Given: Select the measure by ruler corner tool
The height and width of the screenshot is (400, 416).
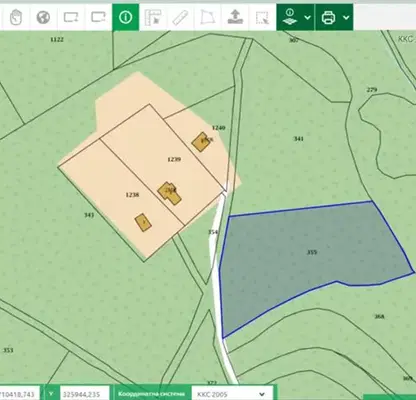Looking at the screenshot, I should [153, 17].
